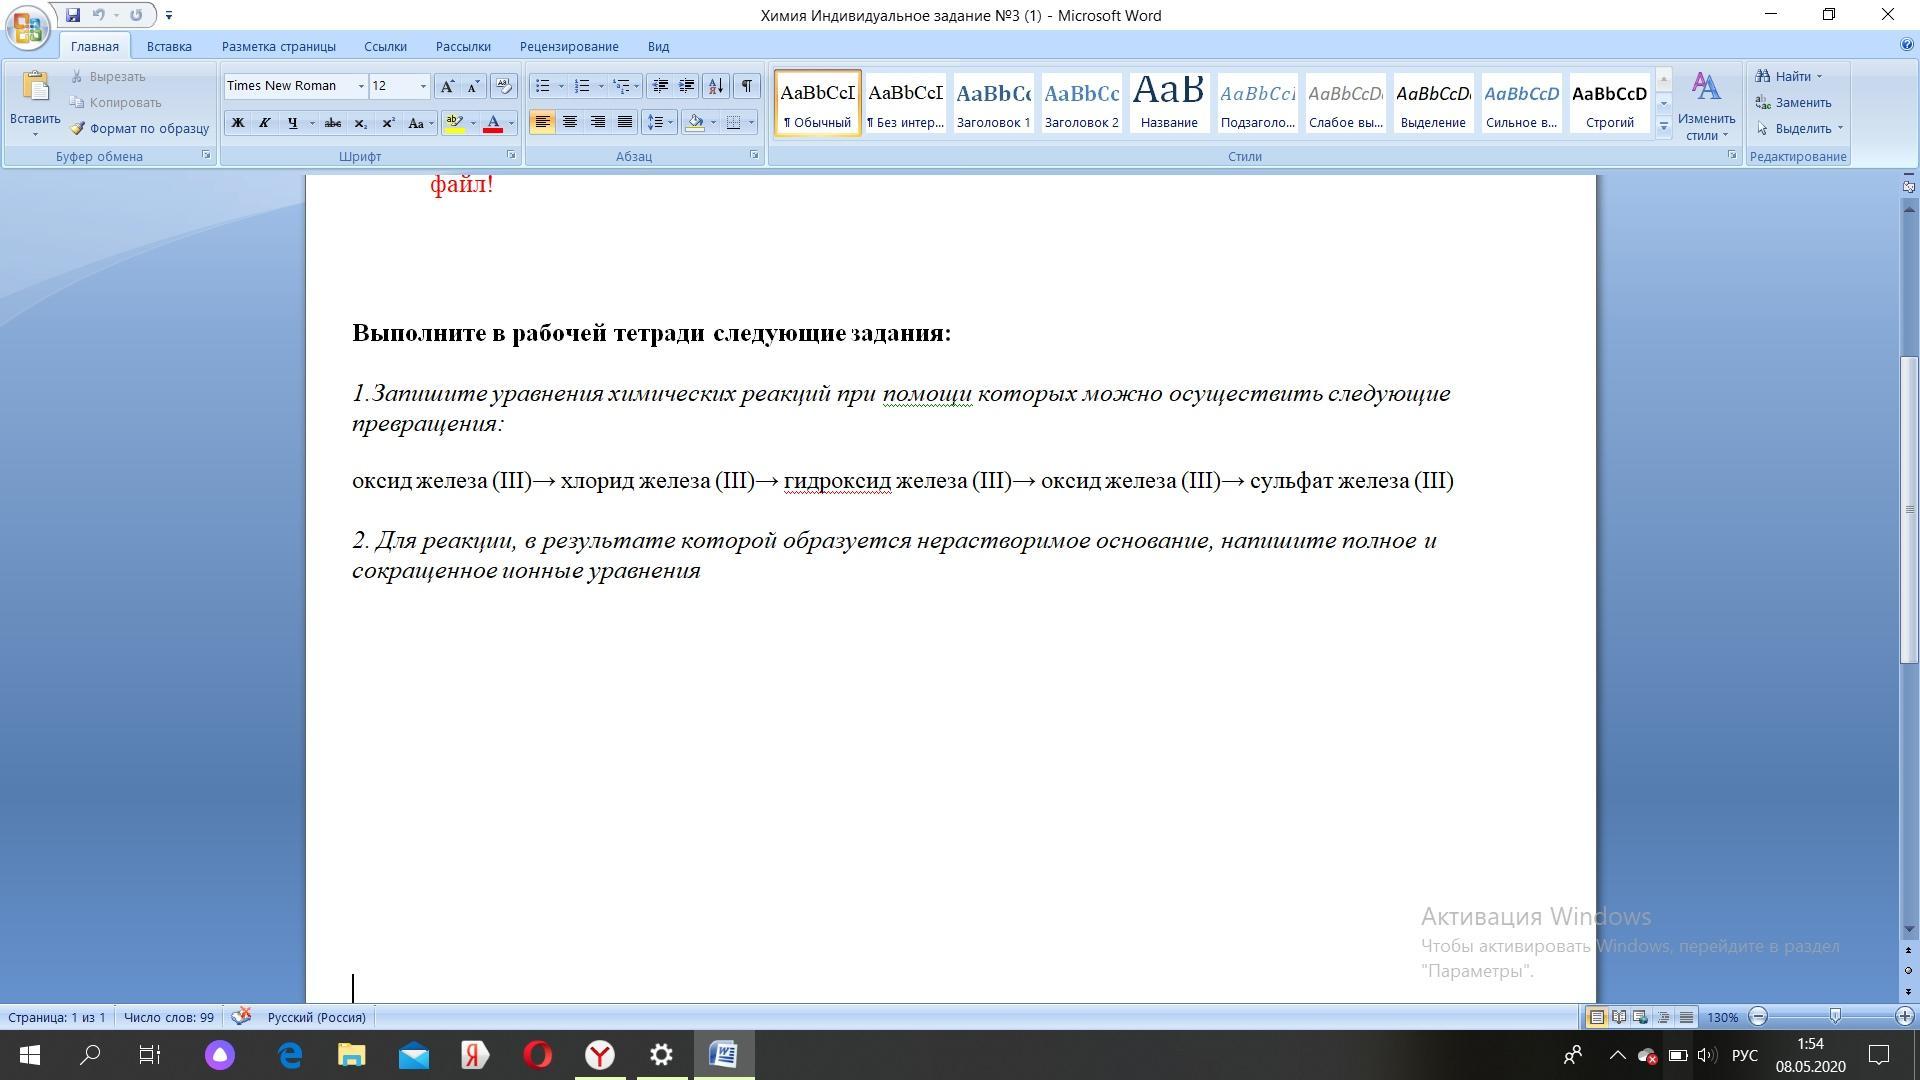Click the Save icon in quick access toolbar
The image size is (1920, 1080).
[x=73, y=15]
